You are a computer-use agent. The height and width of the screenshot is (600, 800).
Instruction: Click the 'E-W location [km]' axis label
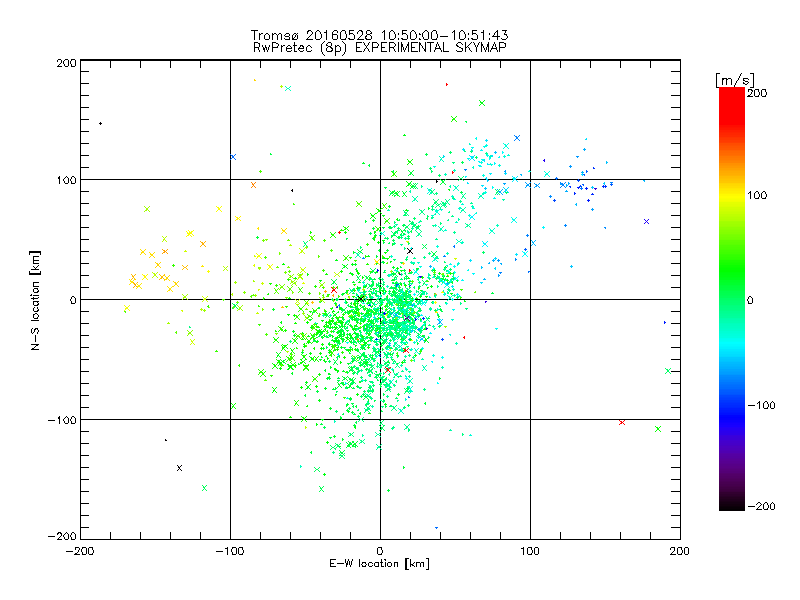pos(379,564)
